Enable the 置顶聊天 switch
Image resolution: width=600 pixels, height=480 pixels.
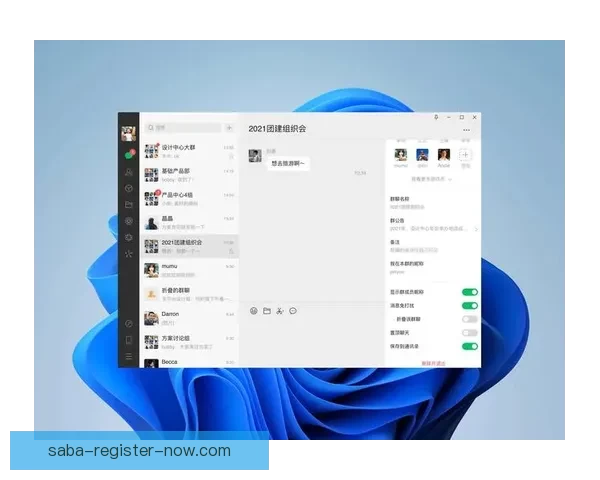(469, 332)
